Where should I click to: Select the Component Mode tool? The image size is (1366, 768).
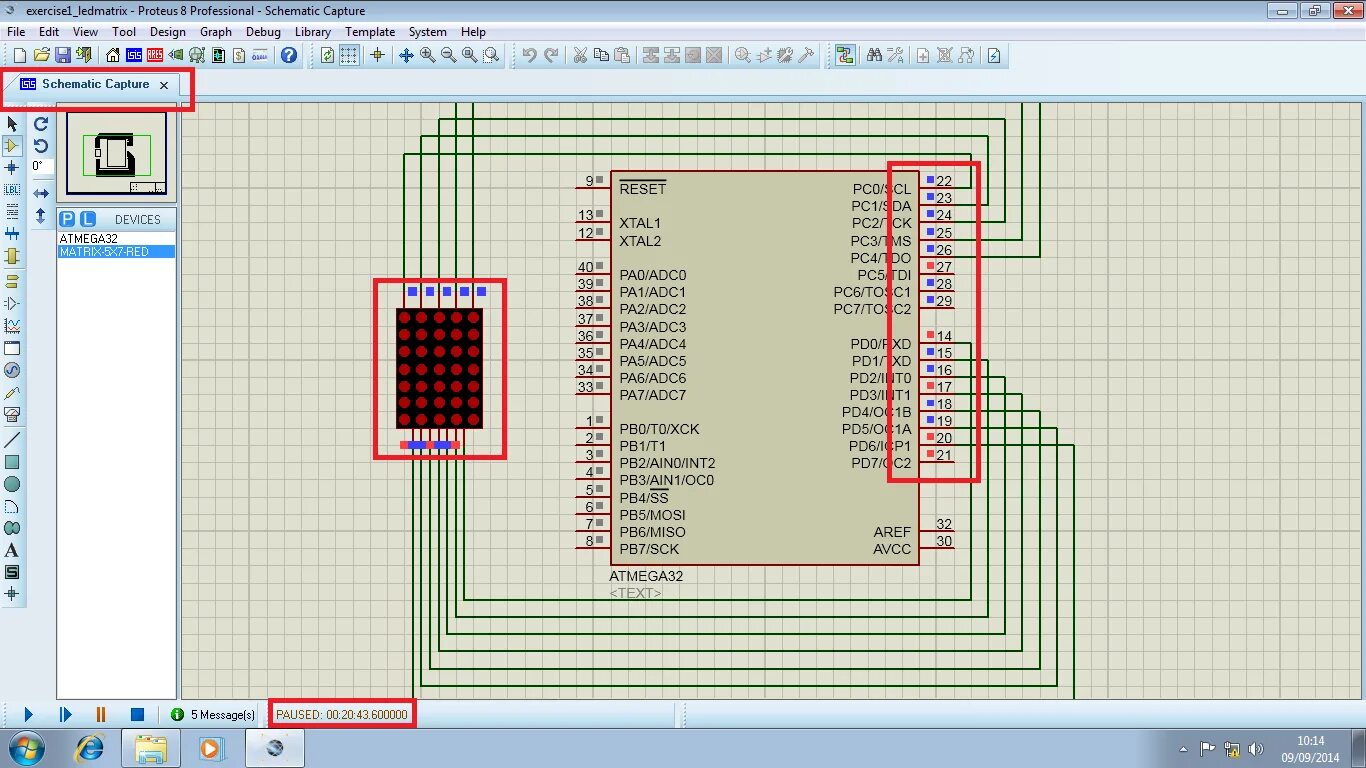tap(12, 145)
